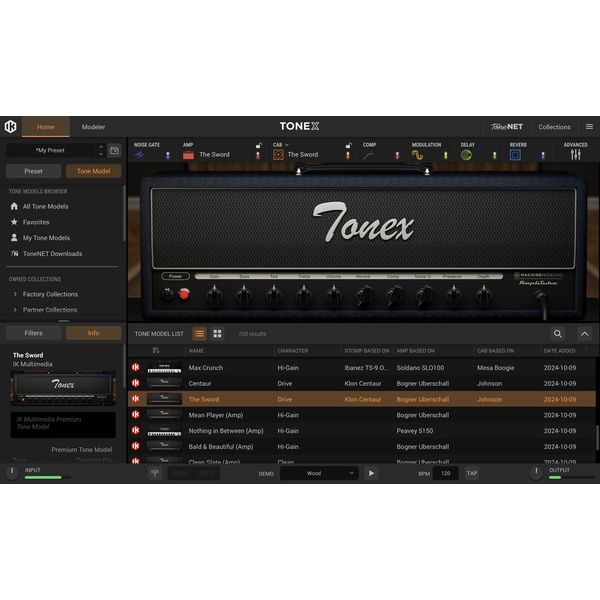Open the blue Reverb icon
Image resolution: width=600 pixels, height=600 pixels.
(x=515, y=155)
